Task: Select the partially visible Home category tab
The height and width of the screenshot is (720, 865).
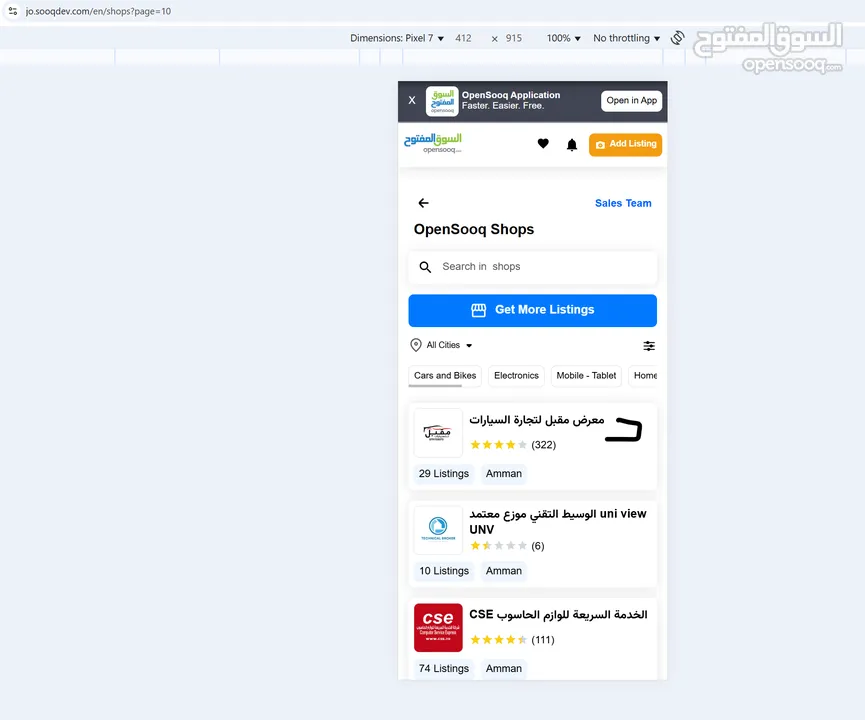Action: tap(644, 376)
